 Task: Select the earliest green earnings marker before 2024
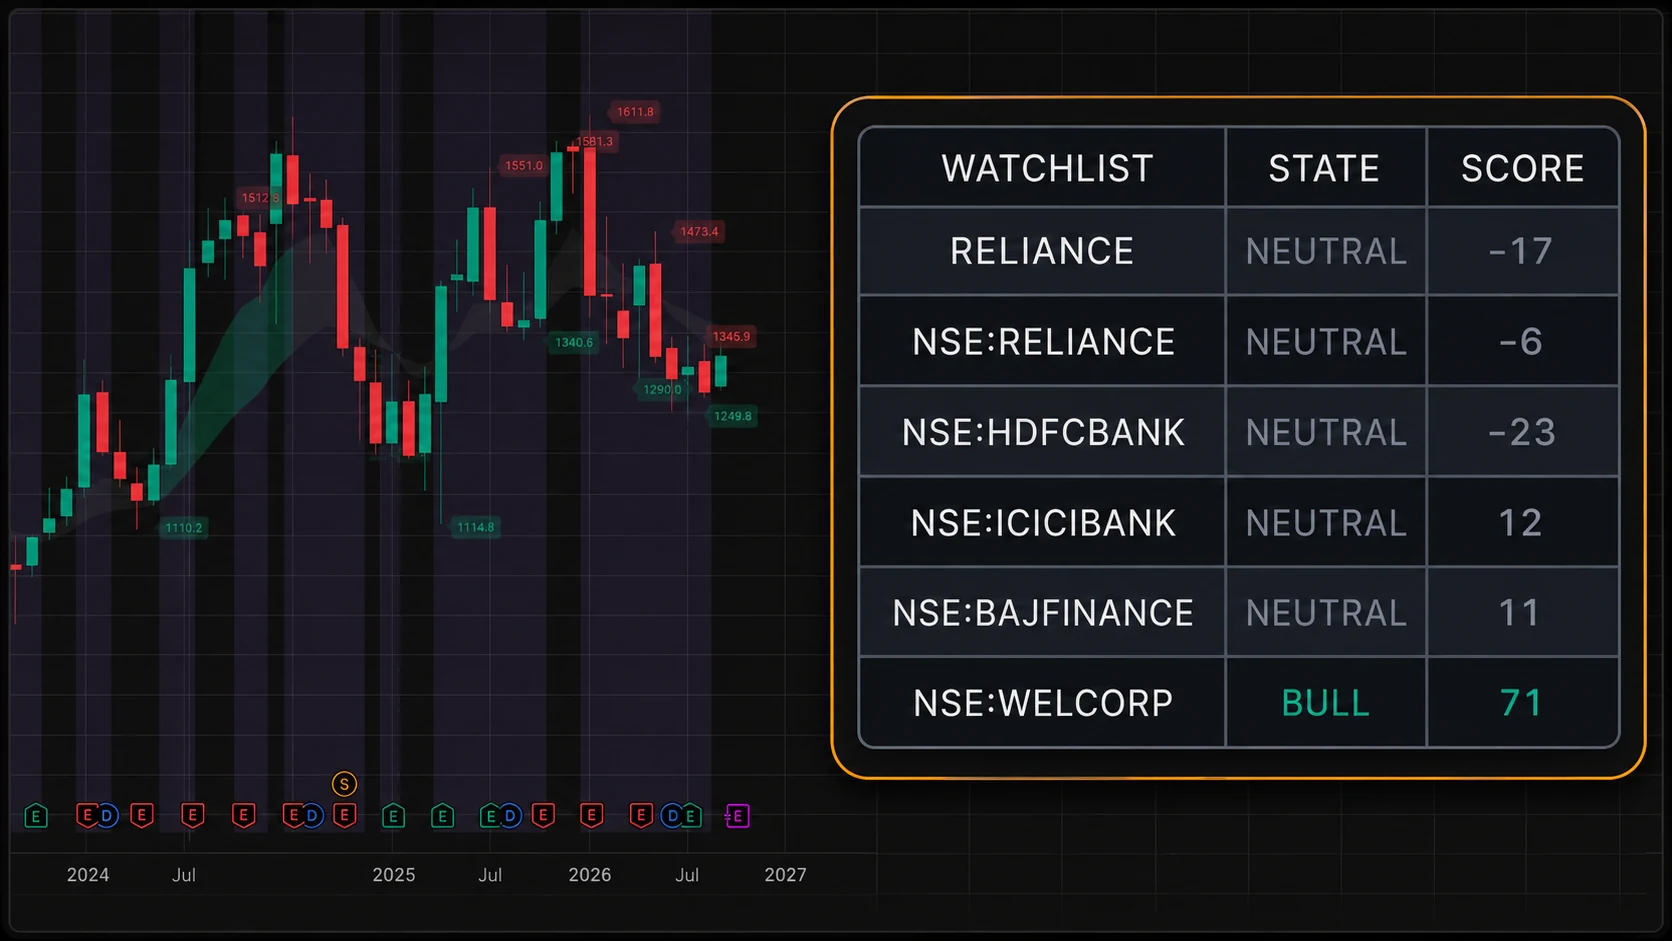click(36, 816)
